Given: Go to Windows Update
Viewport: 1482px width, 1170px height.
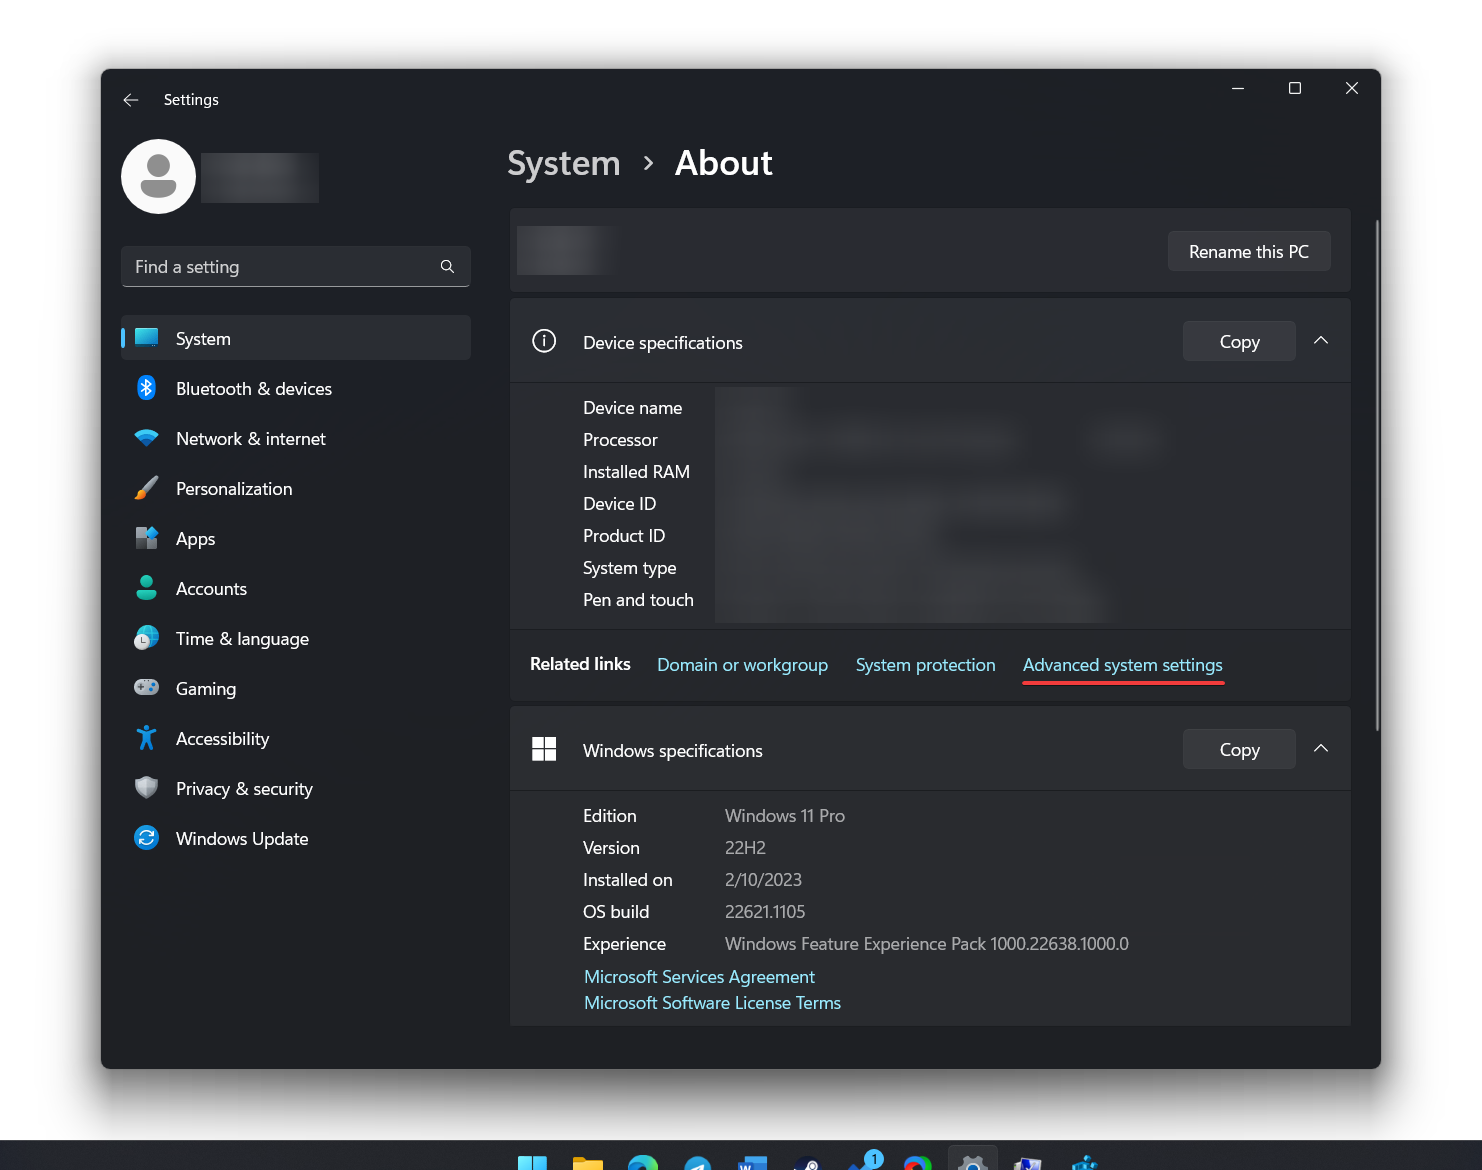Looking at the screenshot, I should [296, 838].
